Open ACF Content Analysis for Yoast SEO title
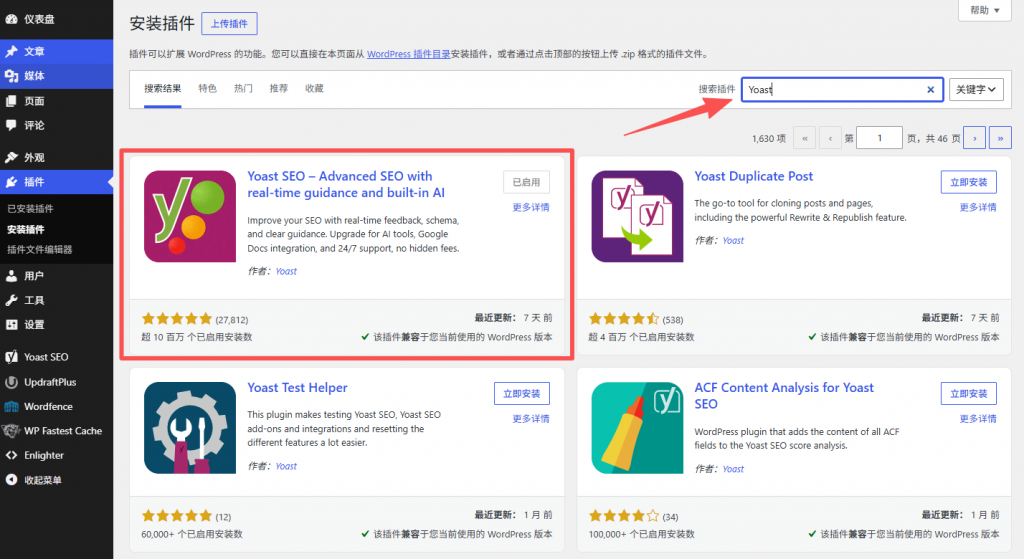Image resolution: width=1024 pixels, height=559 pixels. click(784, 396)
